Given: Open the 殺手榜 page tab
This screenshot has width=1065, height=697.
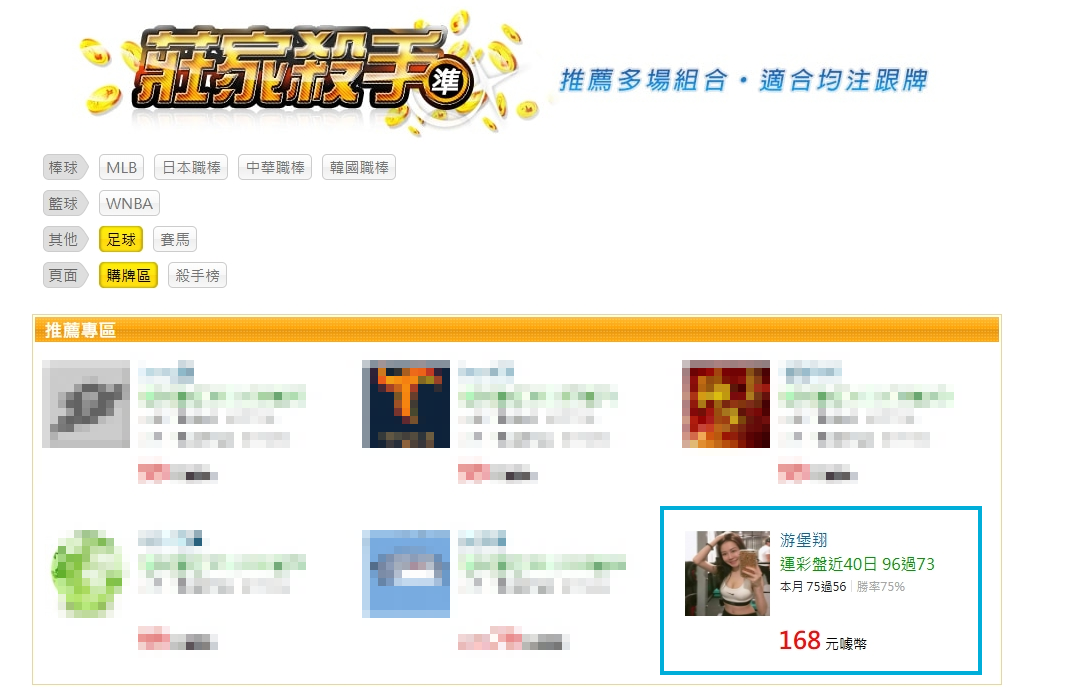Looking at the screenshot, I should click(x=197, y=275).
